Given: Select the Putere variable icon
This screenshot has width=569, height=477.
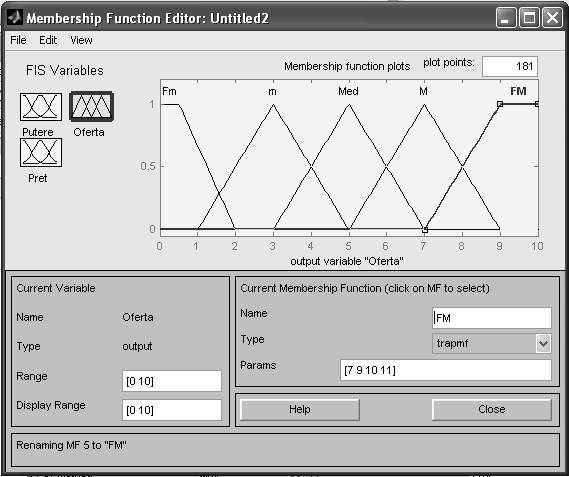Looking at the screenshot, I should coord(41,107).
